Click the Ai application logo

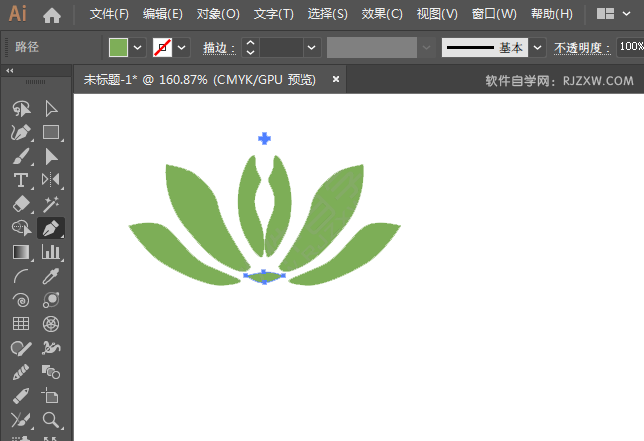coord(18,14)
